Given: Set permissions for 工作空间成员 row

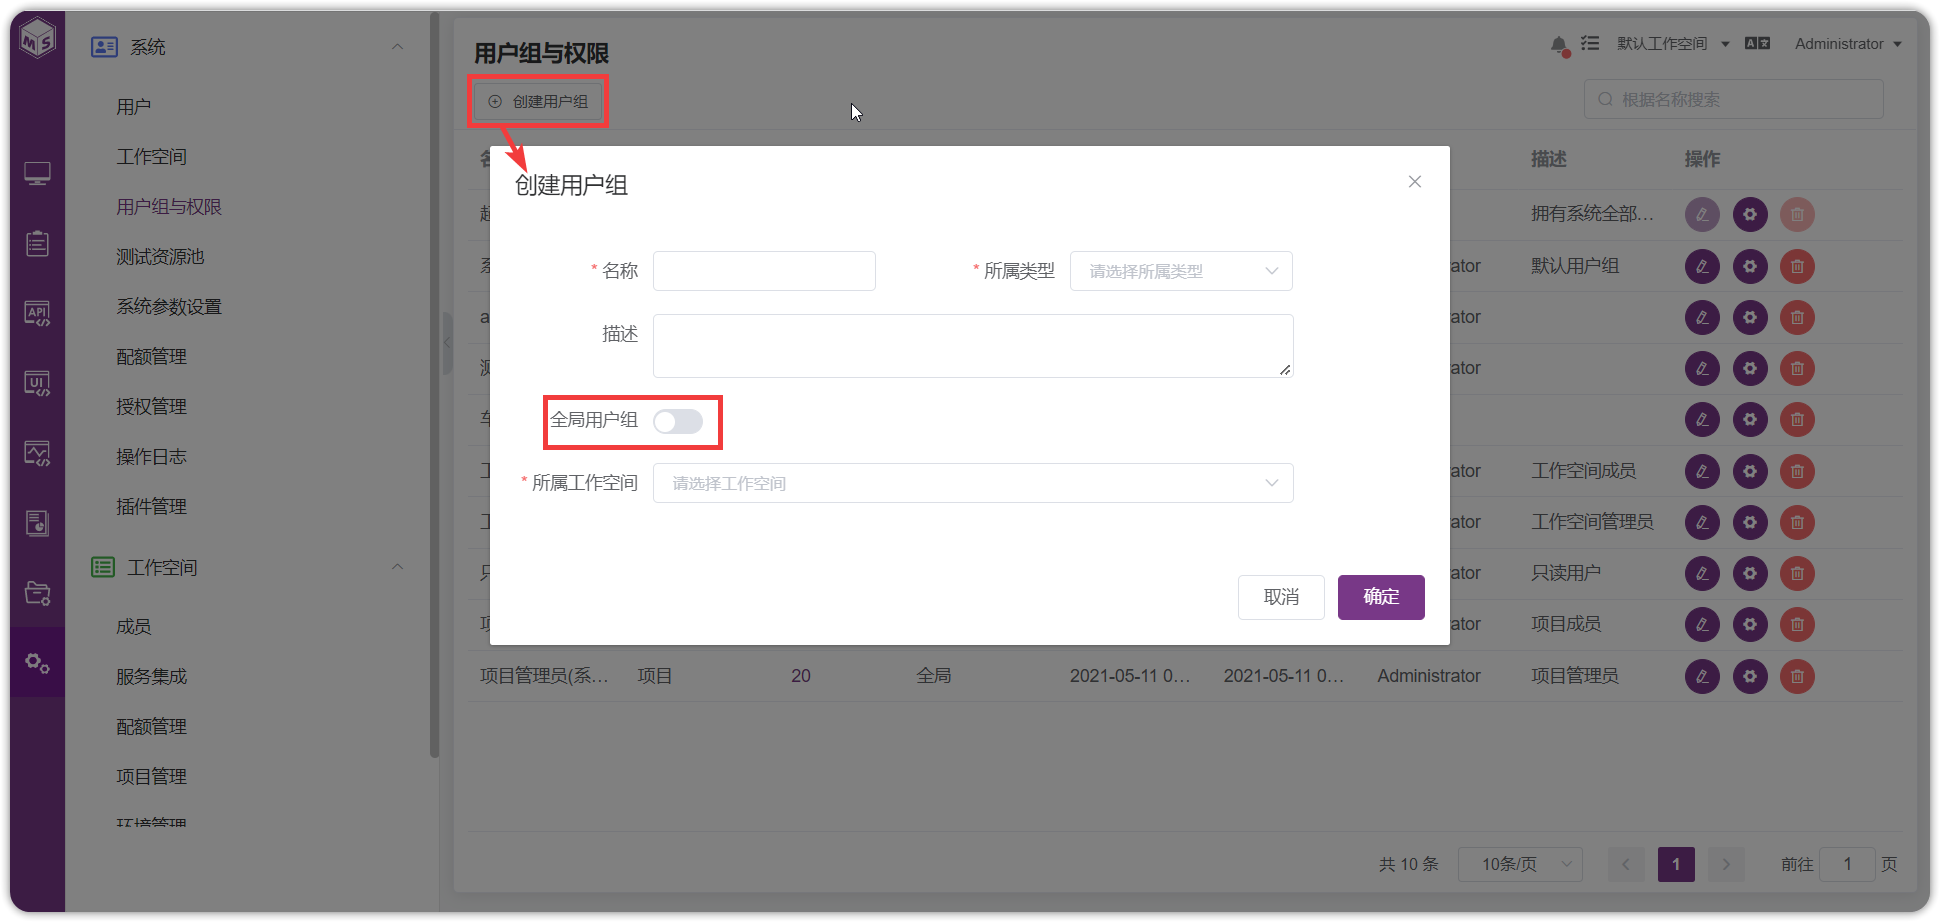Looking at the screenshot, I should coord(1750,471).
